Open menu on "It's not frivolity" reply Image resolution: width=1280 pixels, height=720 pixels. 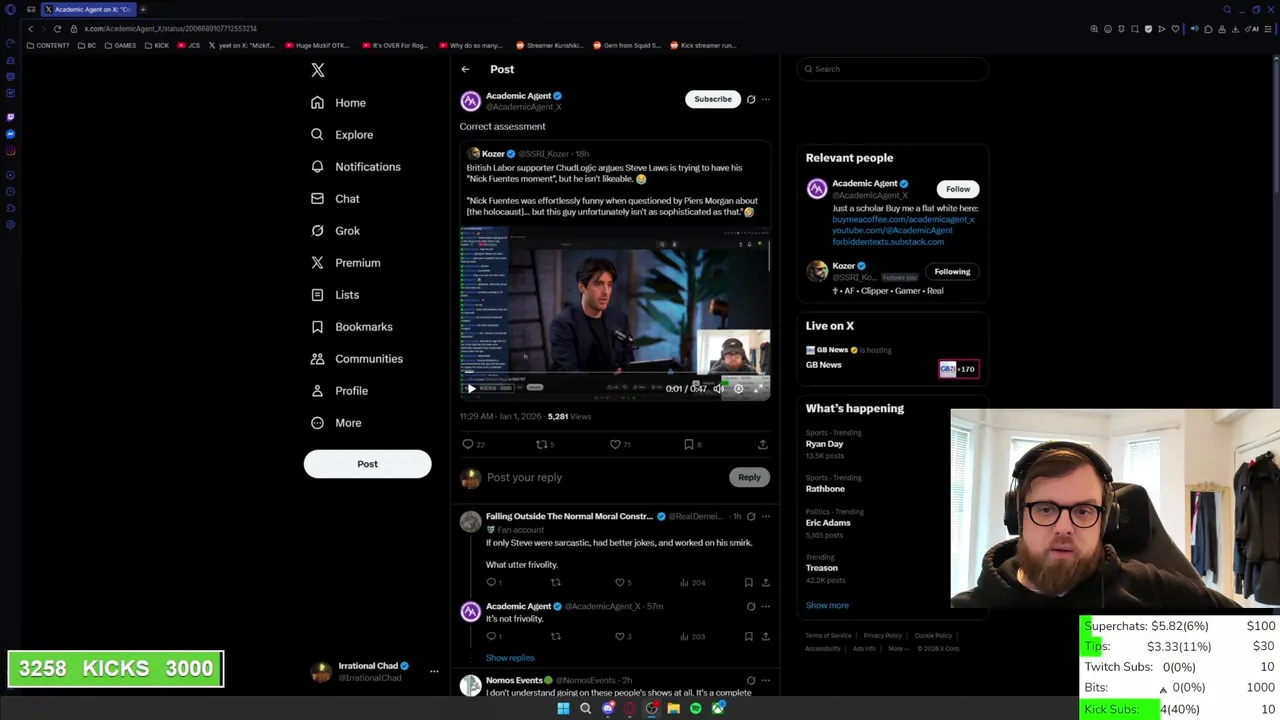pyautogui.click(x=766, y=606)
